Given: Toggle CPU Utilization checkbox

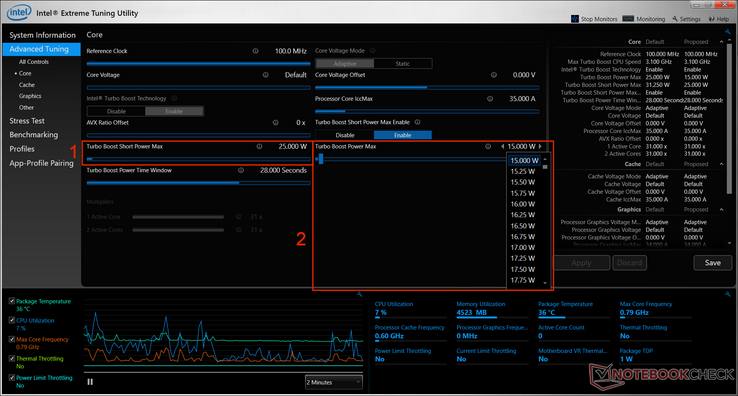Looking at the screenshot, I should click(x=12, y=320).
